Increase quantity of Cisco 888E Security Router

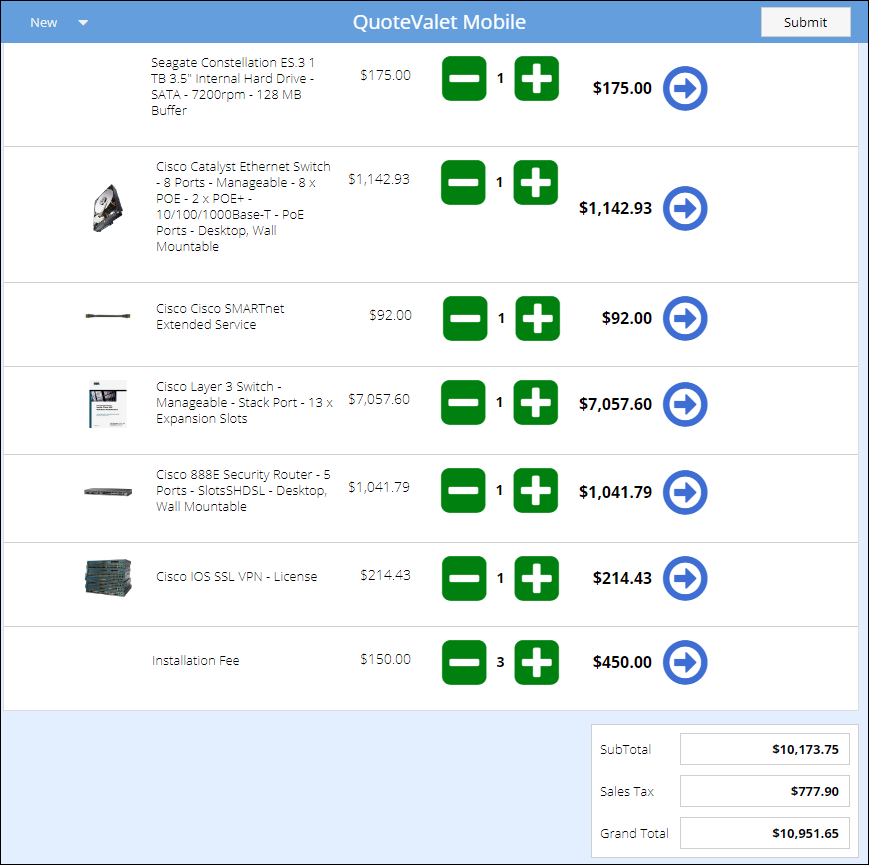pos(537,491)
